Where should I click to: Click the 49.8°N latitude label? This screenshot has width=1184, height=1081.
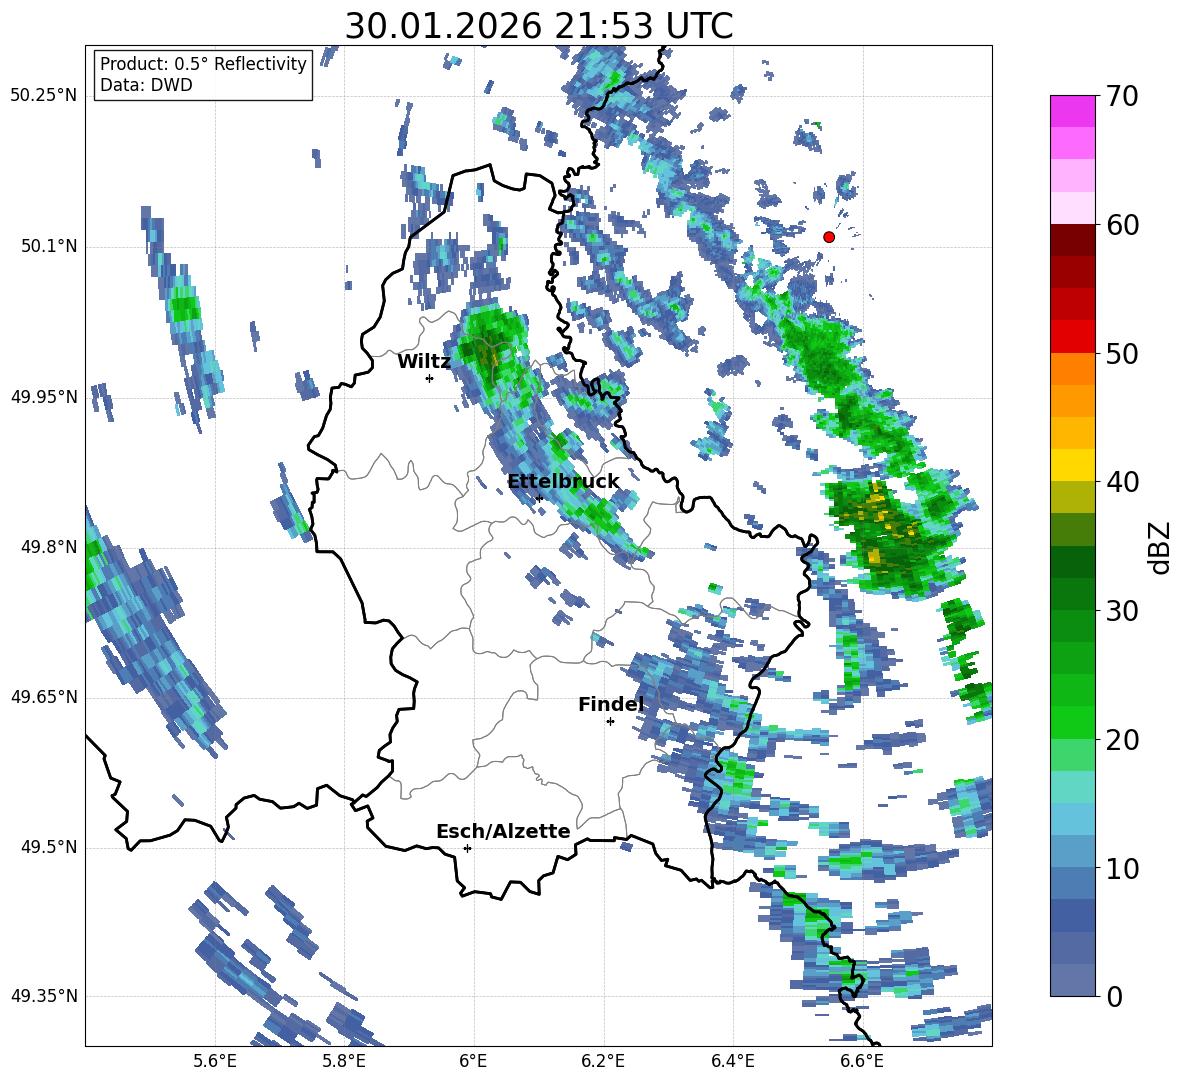[48, 547]
